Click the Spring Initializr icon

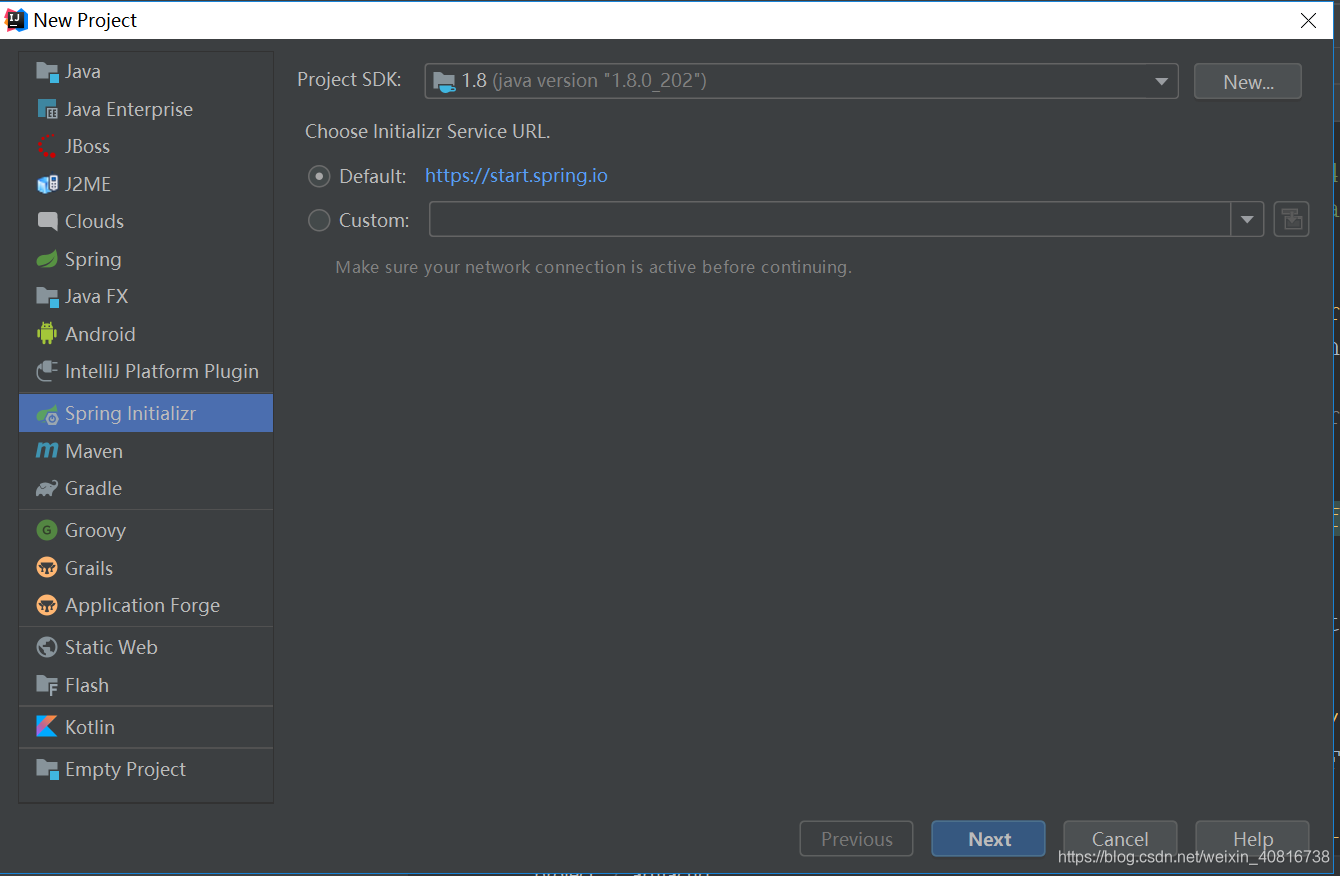click(47, 413)
